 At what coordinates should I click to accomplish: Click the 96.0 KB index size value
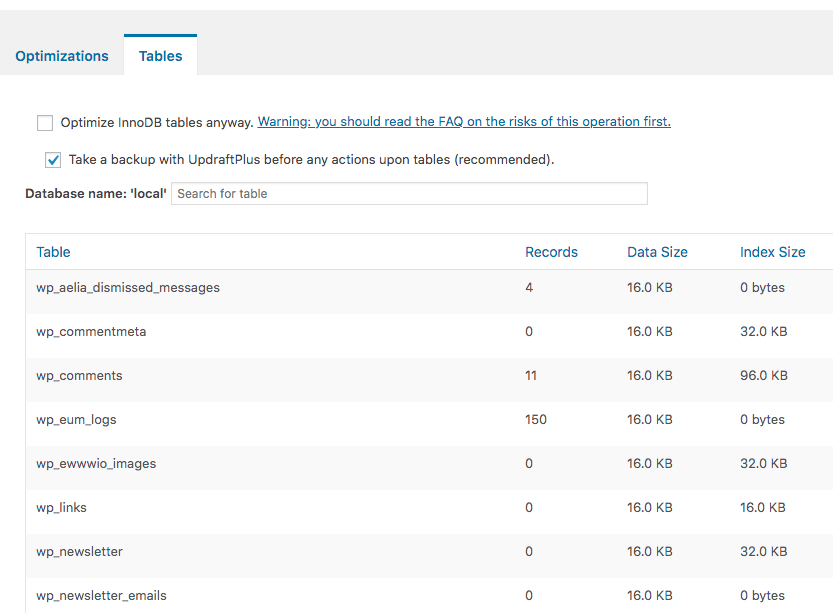(763, 376)
